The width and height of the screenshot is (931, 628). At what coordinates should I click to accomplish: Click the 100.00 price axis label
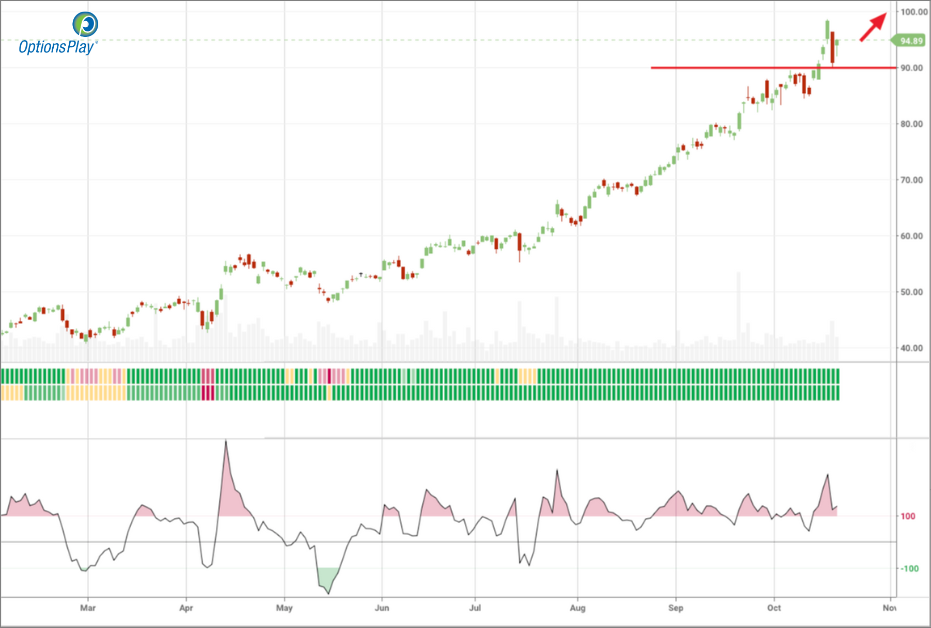[911, 12]
